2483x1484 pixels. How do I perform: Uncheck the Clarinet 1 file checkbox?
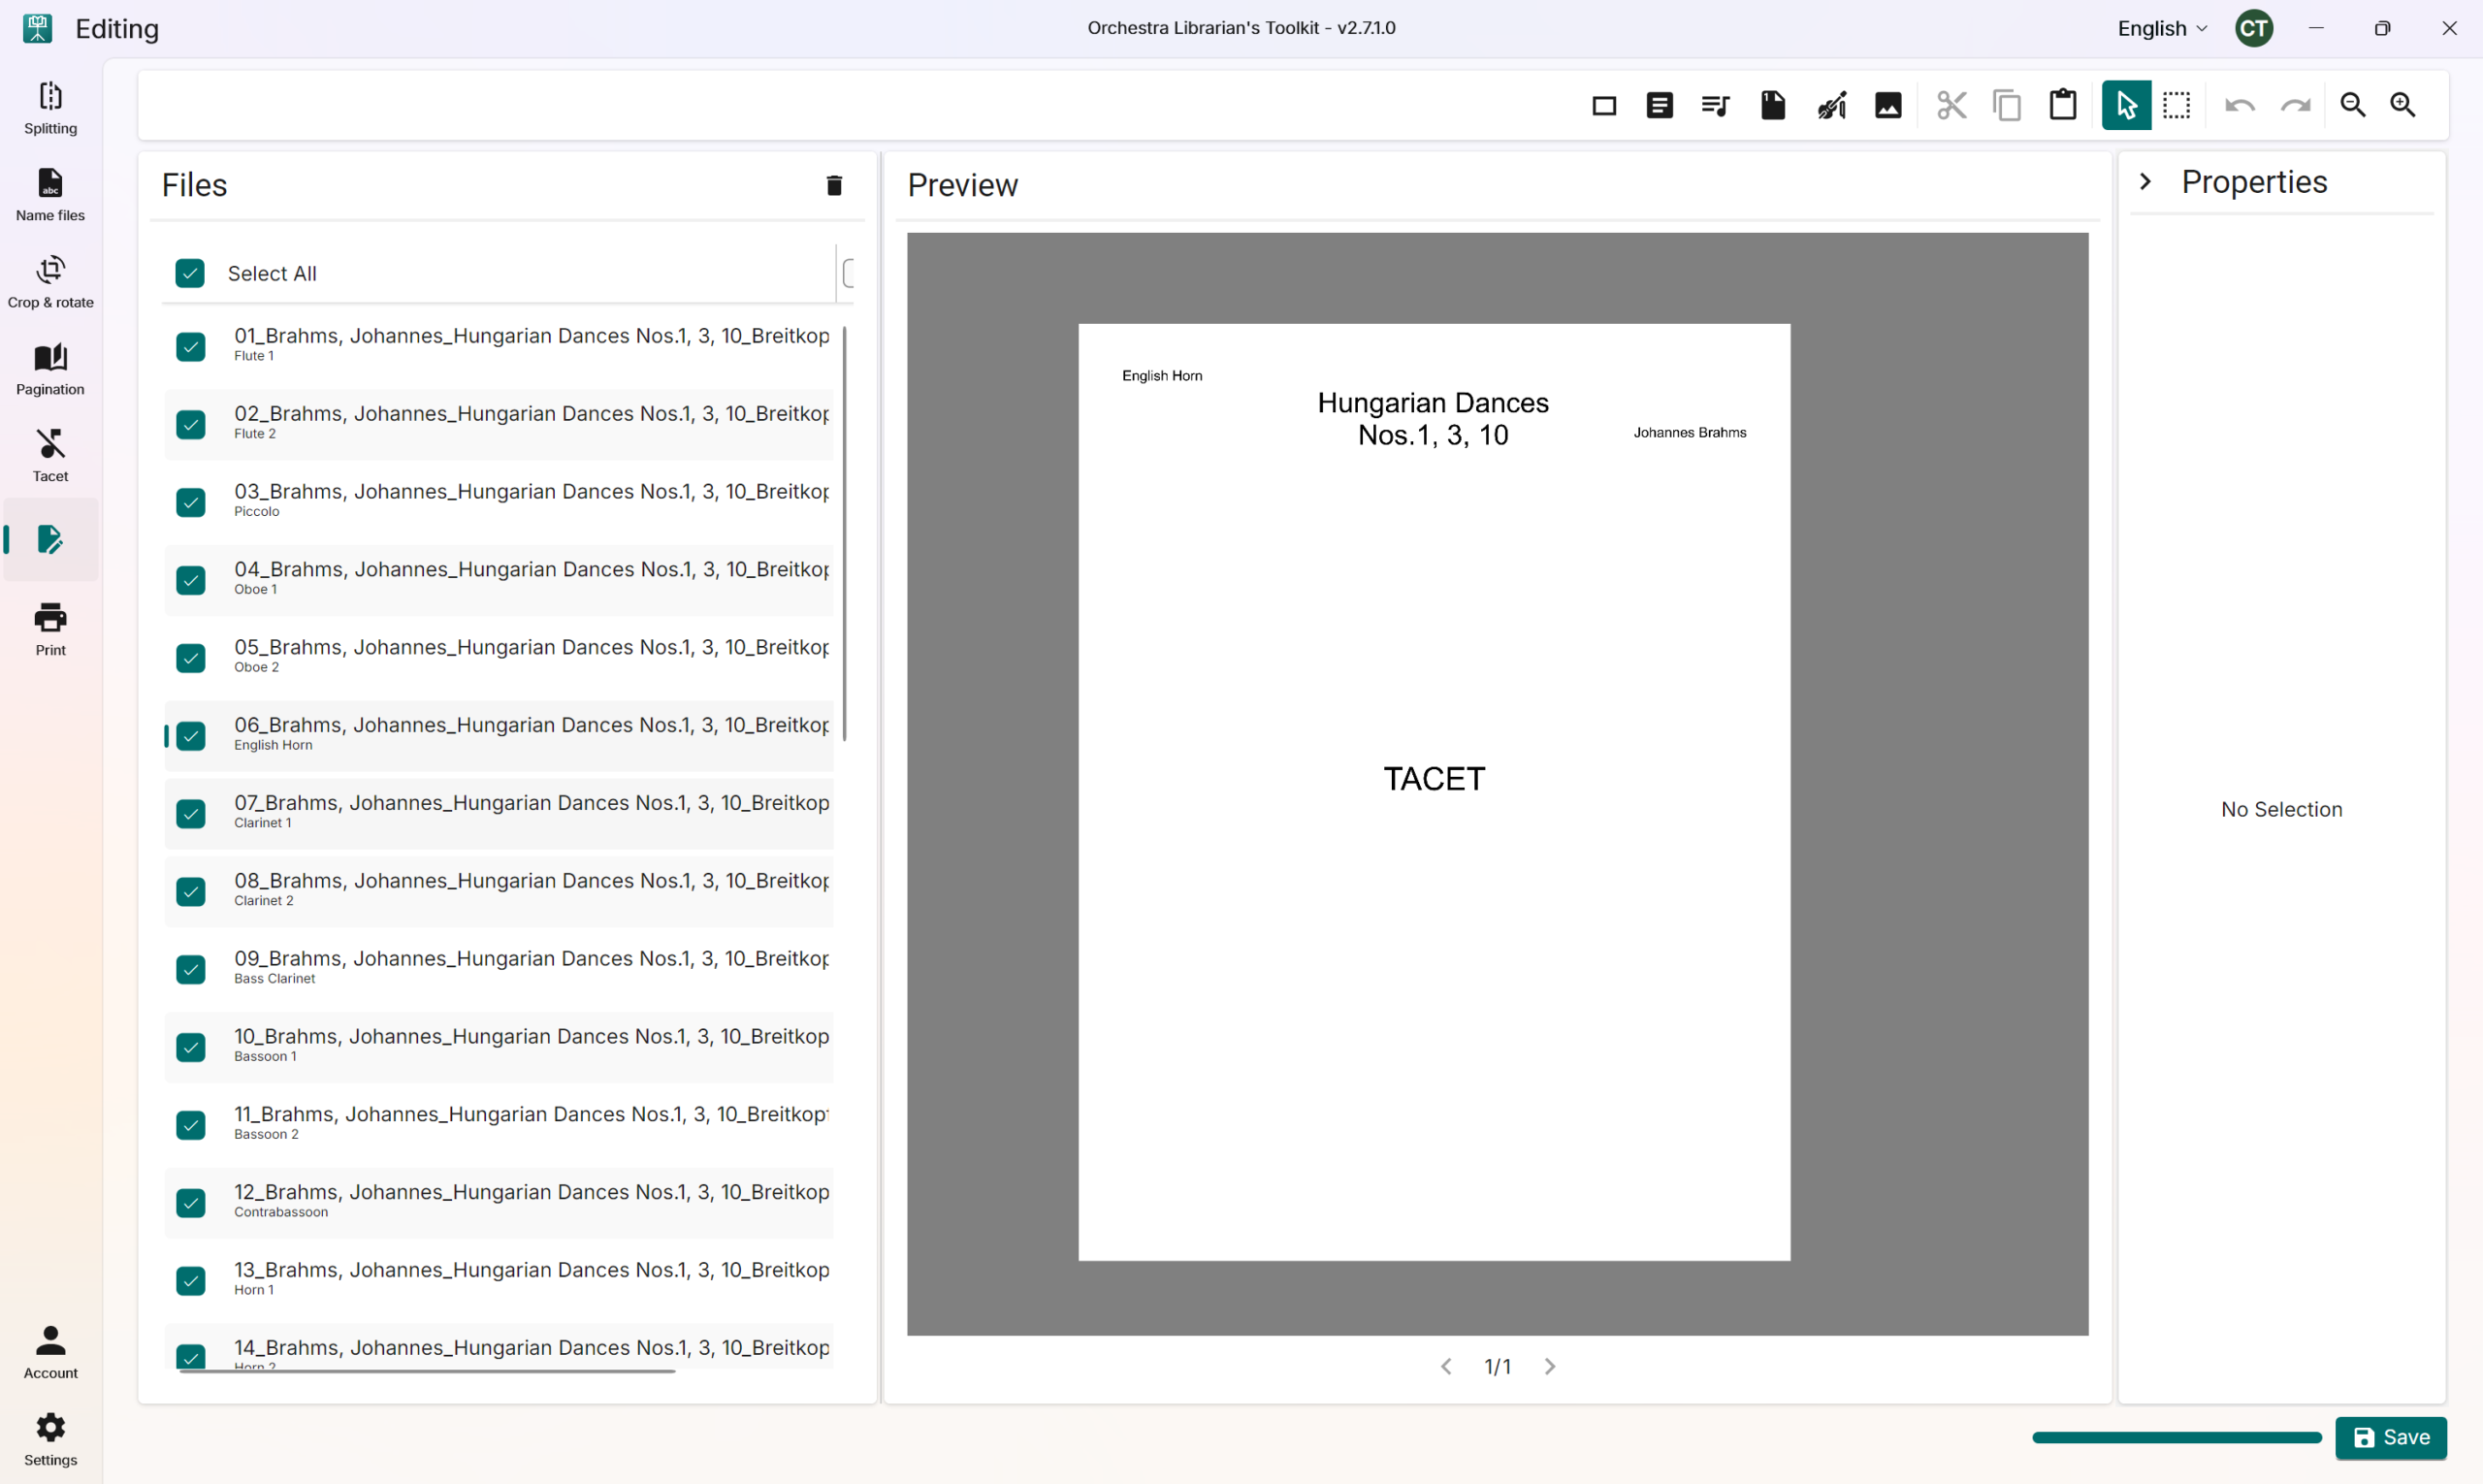coord(191,815)
